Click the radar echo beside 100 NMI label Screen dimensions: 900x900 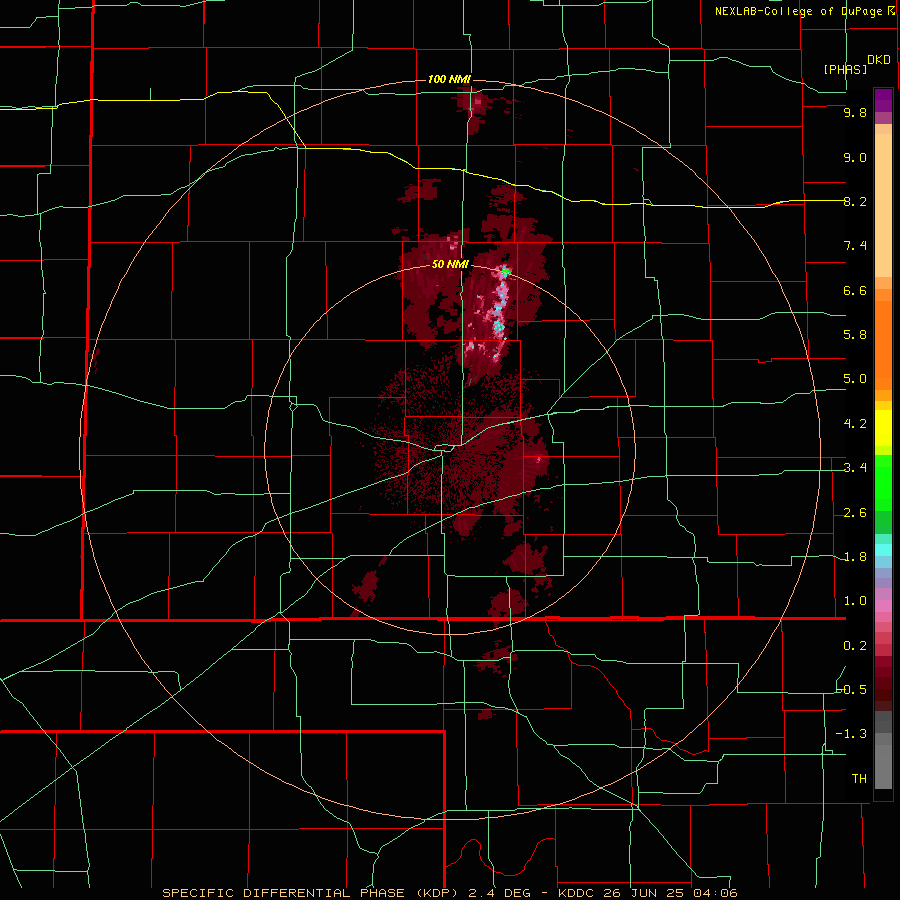475,109
